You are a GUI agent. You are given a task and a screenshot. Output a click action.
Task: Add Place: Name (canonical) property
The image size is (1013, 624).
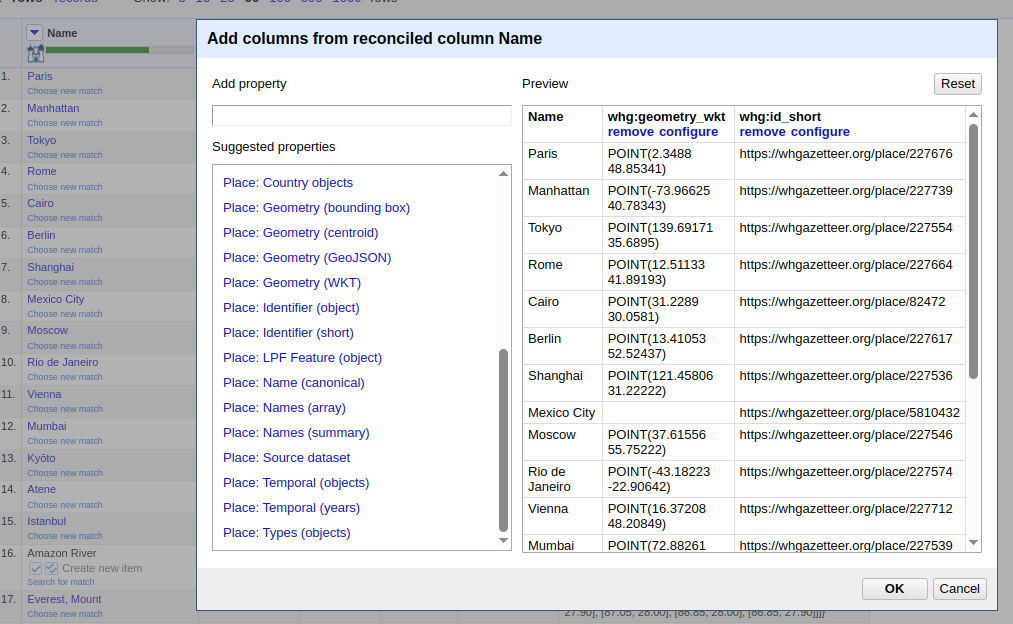(293, 383)
